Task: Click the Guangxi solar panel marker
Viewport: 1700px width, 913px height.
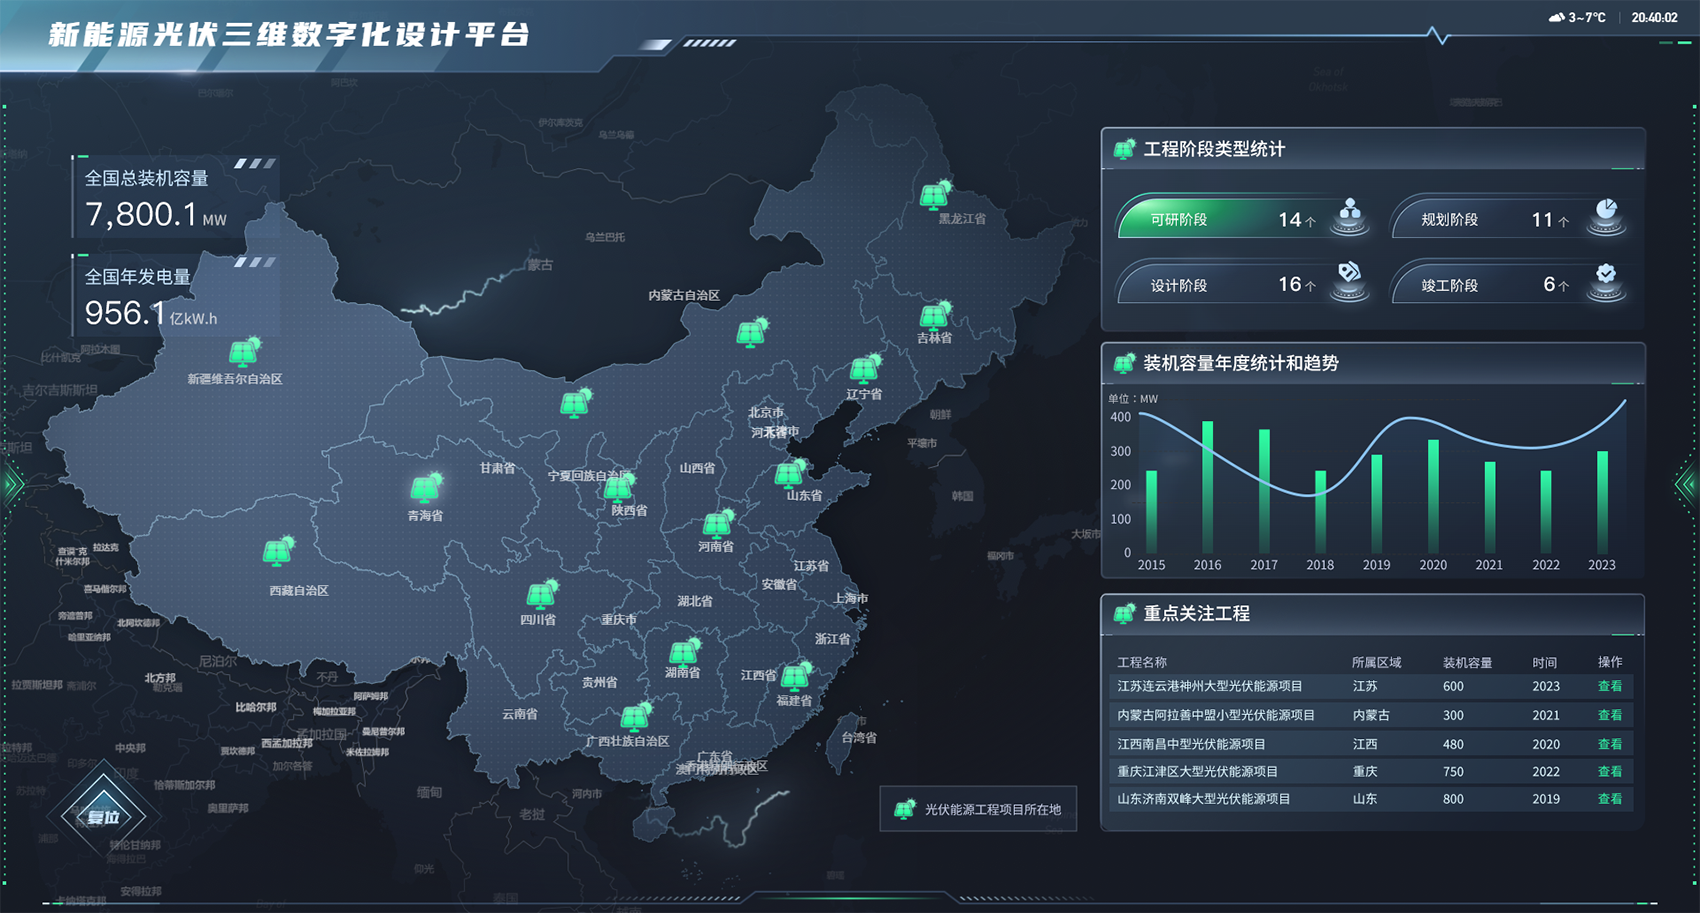Action: (x=634, y=717)
